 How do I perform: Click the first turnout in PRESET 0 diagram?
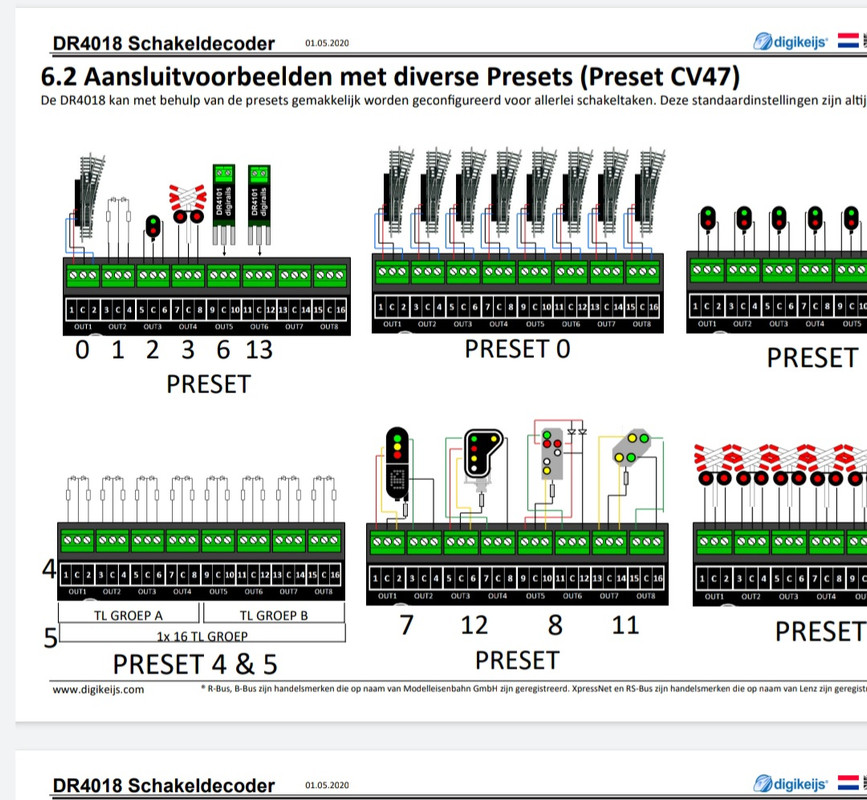click(398, 191)
